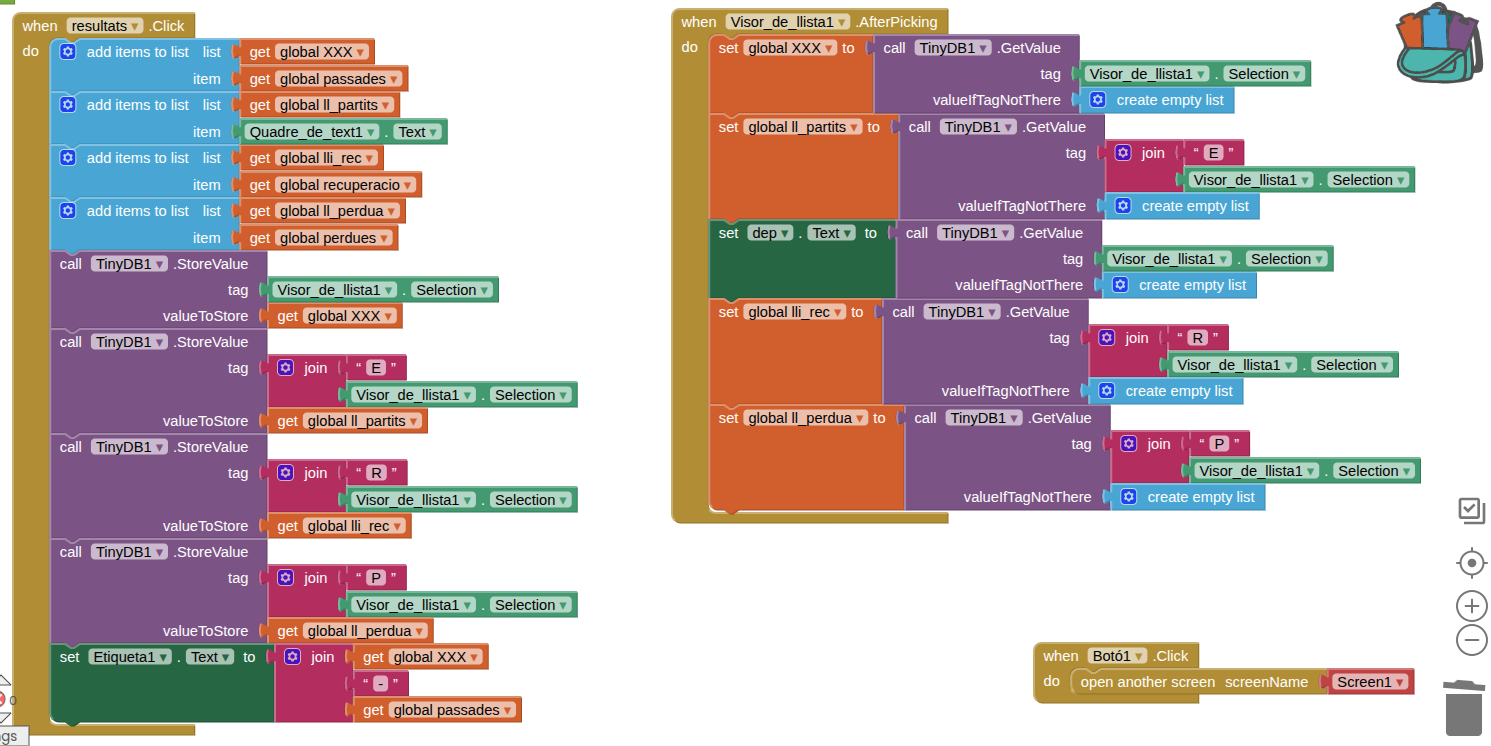Click gear on add items for global lli_rec
Image resolution: width=1491 pixels, height=746 pixels.
[x=68, y=158]
